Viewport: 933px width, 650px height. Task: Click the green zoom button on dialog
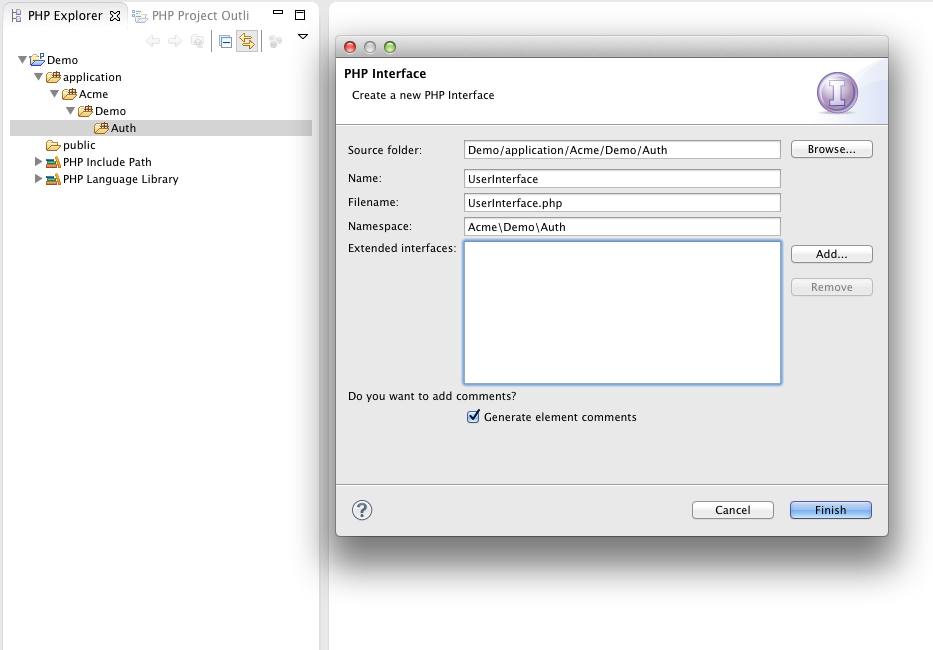(x=390, y=47)
